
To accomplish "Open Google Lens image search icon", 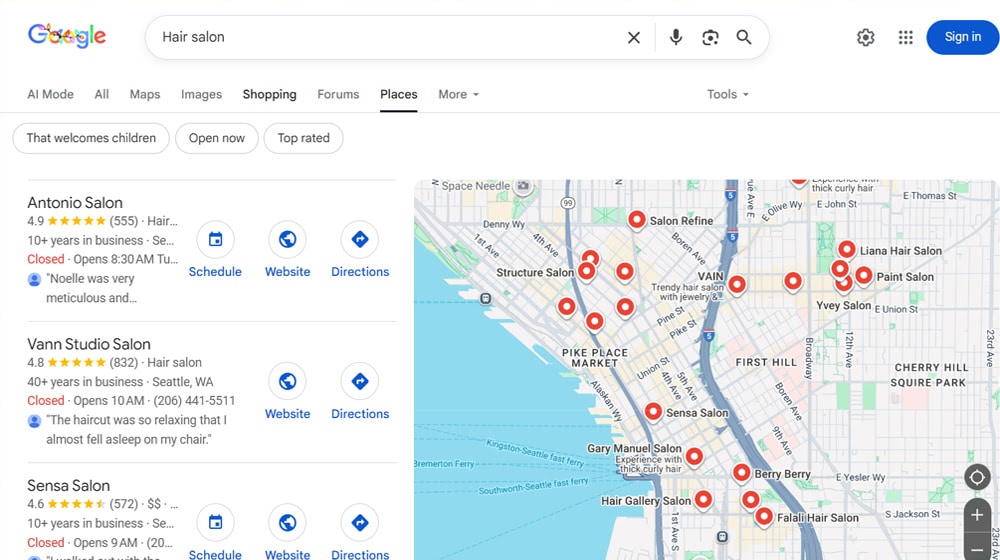I will pos(710,38).
